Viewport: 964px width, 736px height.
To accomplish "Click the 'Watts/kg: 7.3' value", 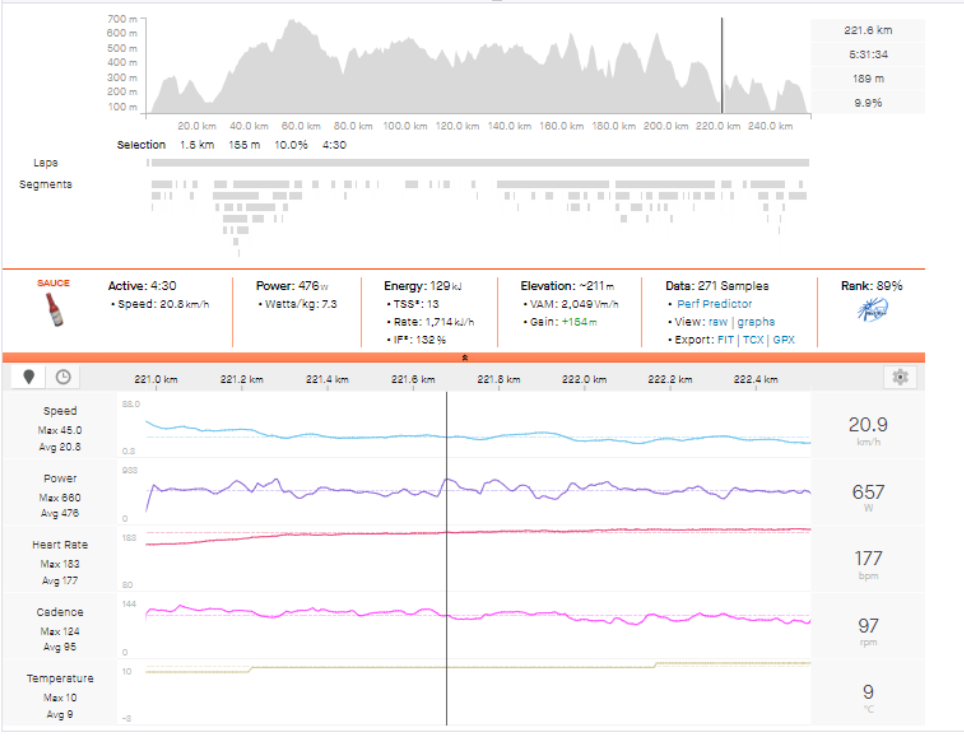I will point(301,304).
